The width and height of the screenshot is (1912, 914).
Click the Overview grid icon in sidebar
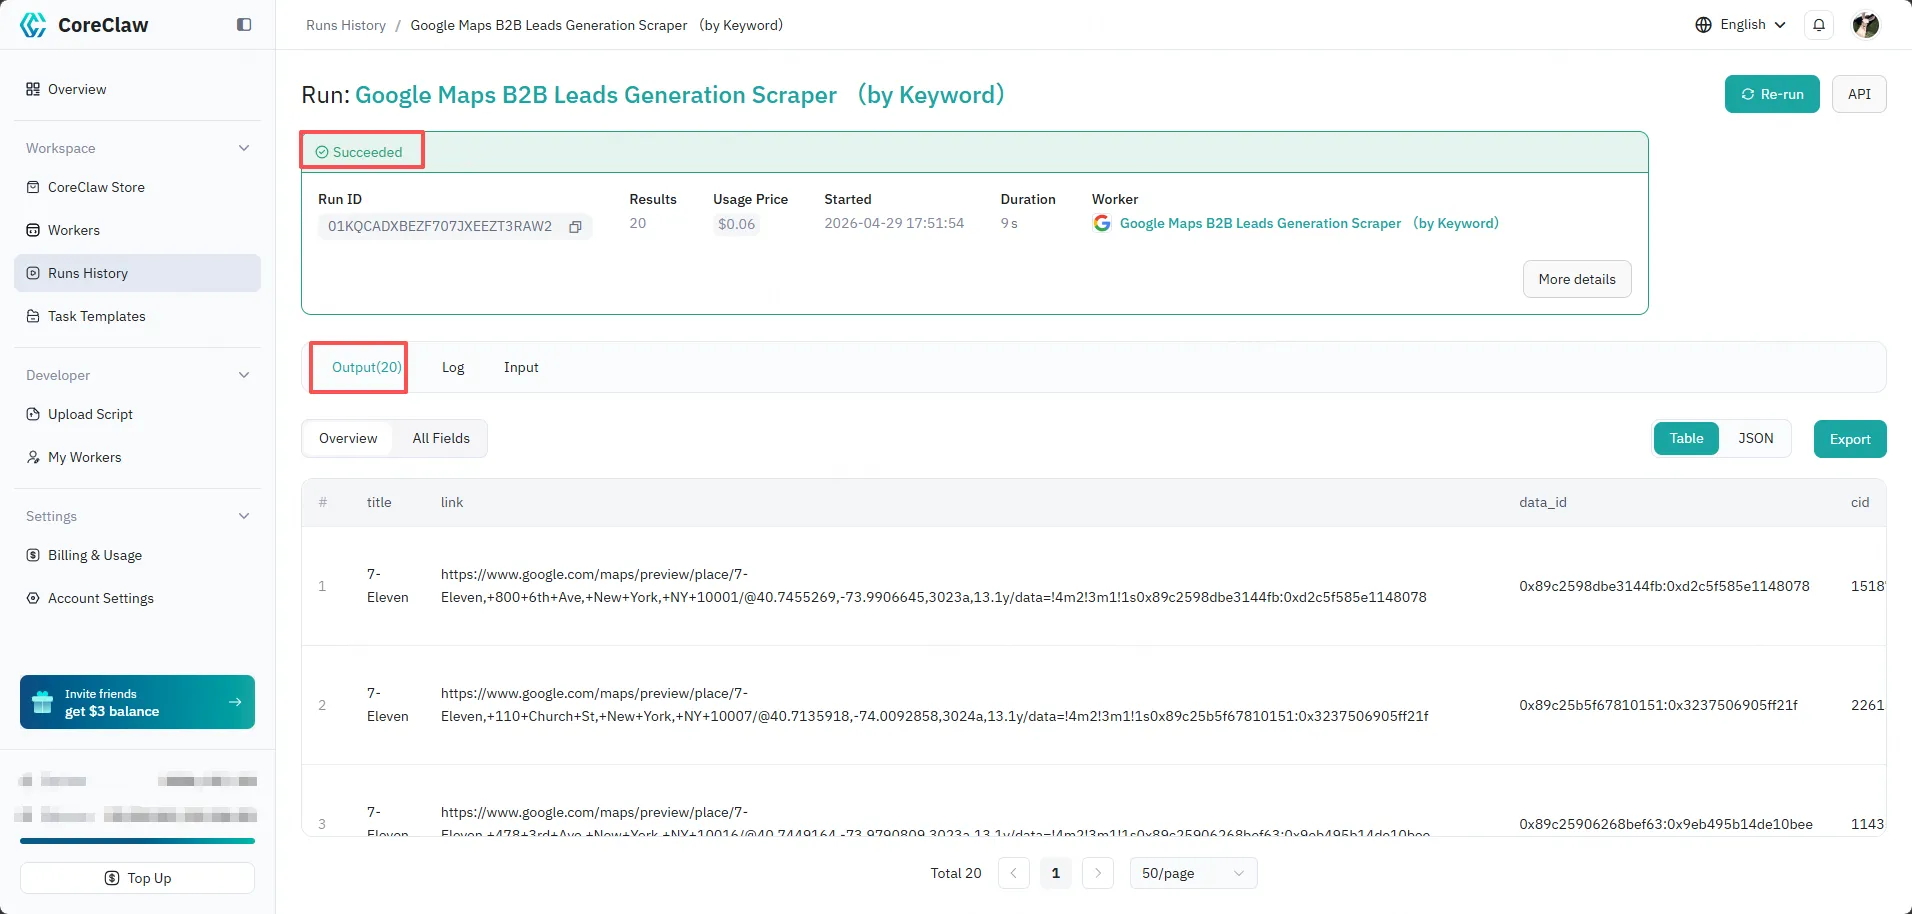(33, 89)
